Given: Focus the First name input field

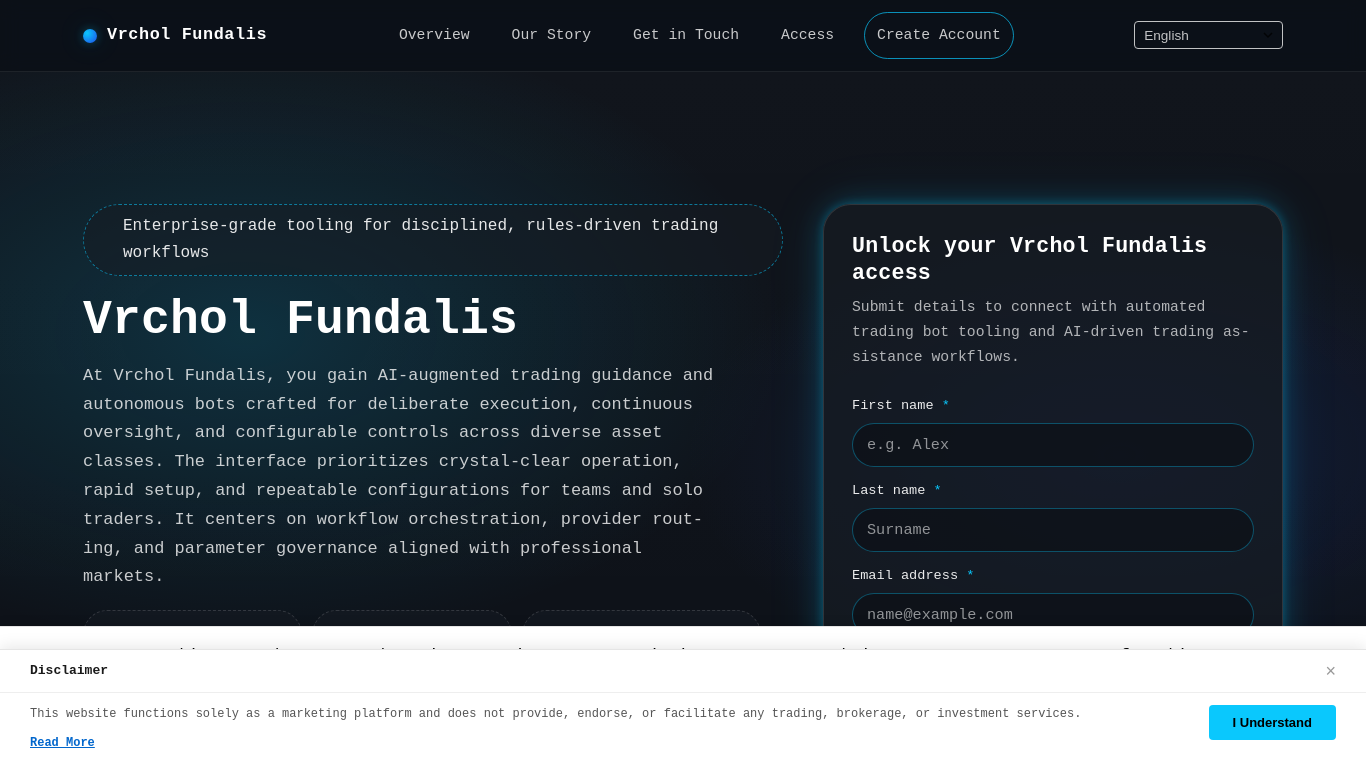Looking at the screenshot, I should tap(1053, 445).
